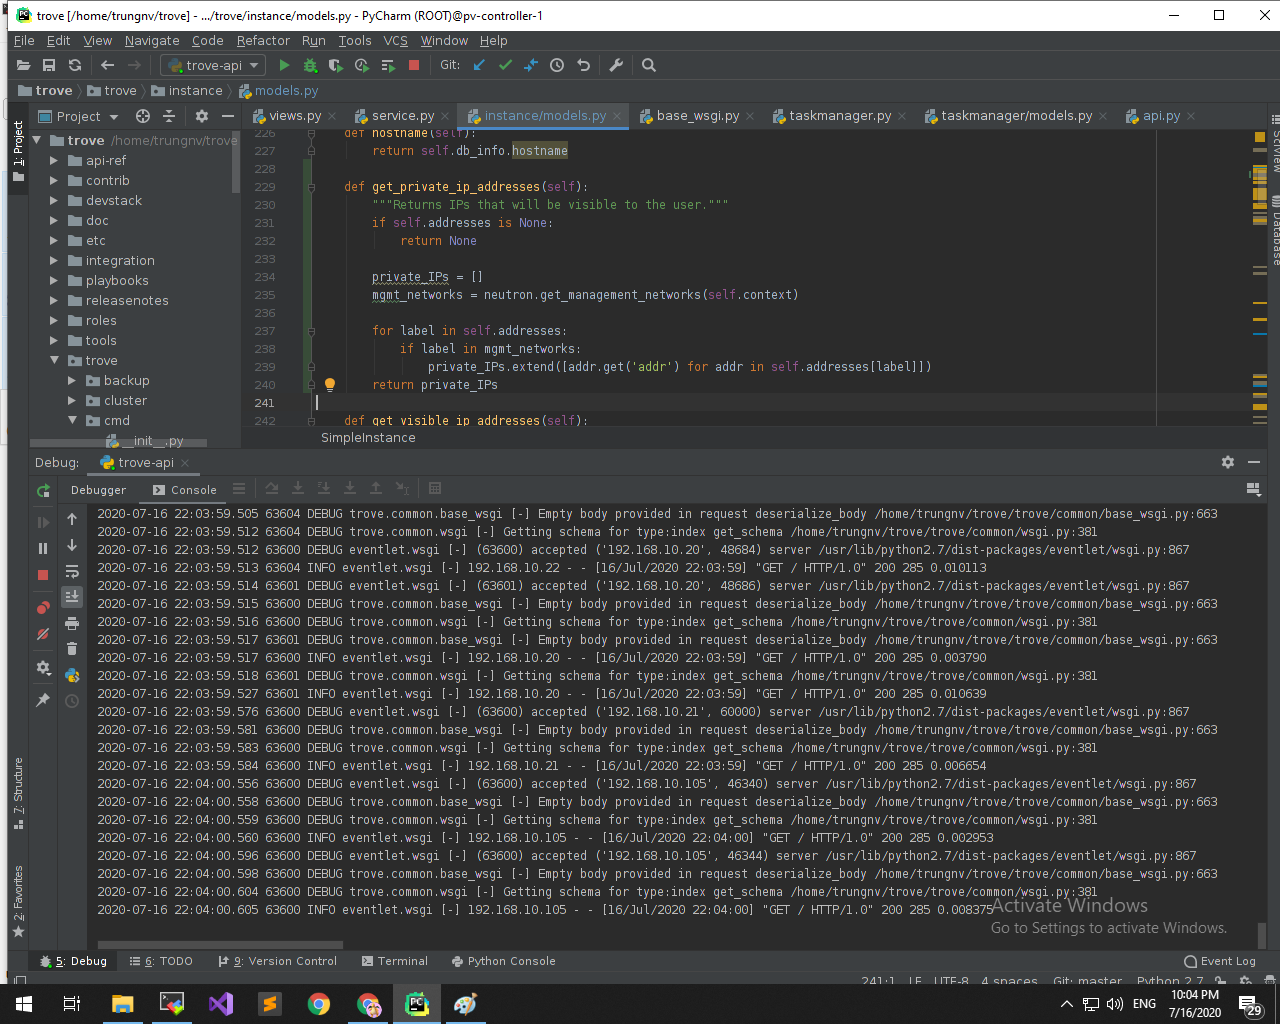This screenshot has width=1280, height=1024.
Task: Click the Open folder icon in toolbar
Action: (x=24, y=65)
